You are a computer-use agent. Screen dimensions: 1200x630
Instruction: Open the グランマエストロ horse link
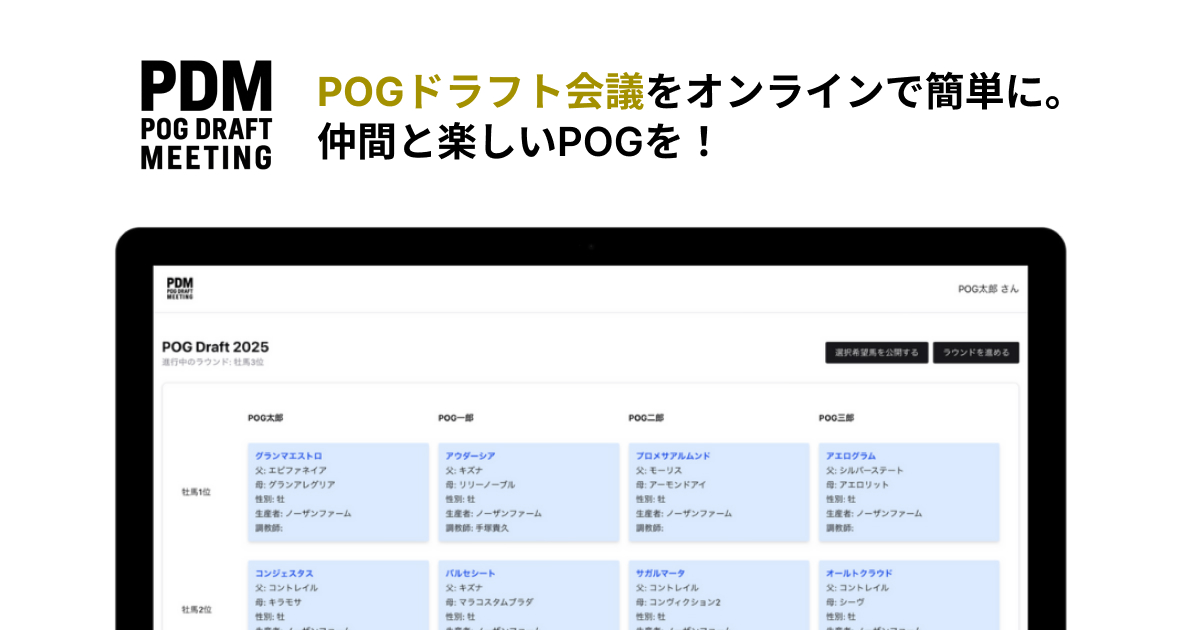(x=290, y=455)
